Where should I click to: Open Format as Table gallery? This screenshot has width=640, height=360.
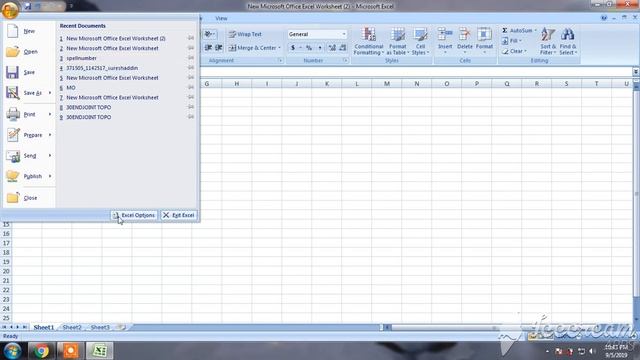pyautogui.click(x=398, y=41)
